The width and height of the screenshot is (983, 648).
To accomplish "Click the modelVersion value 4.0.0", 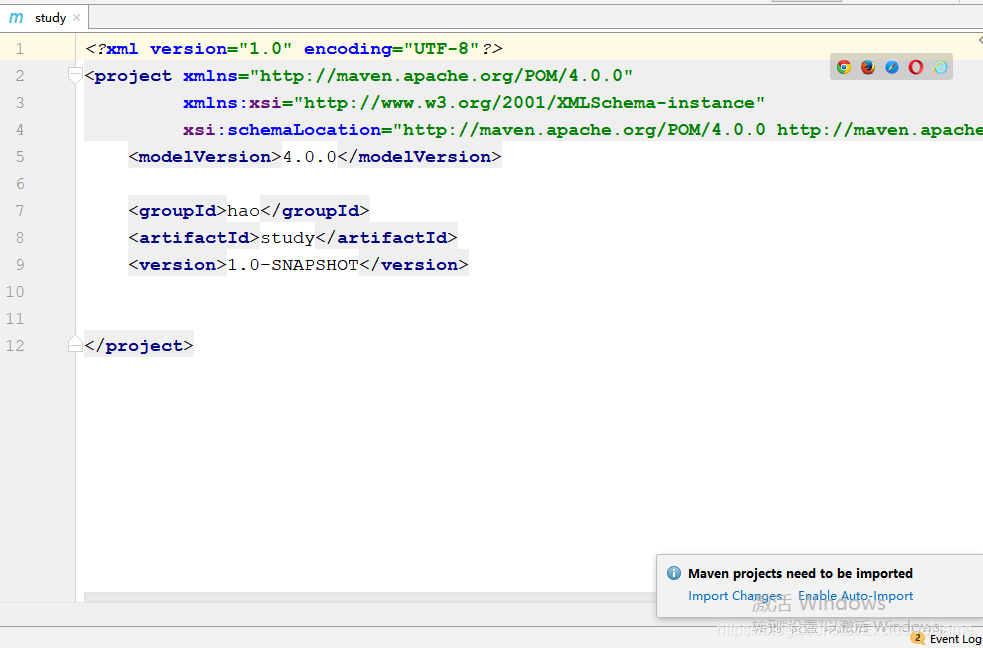I will 310,157.
